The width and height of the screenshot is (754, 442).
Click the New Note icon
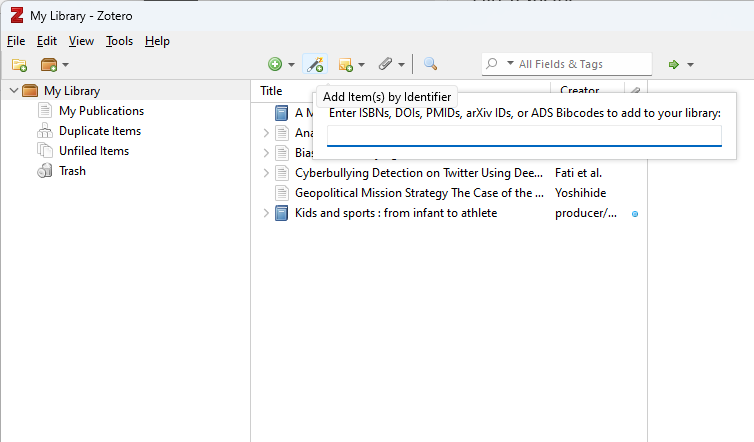(x=346, y=65)
